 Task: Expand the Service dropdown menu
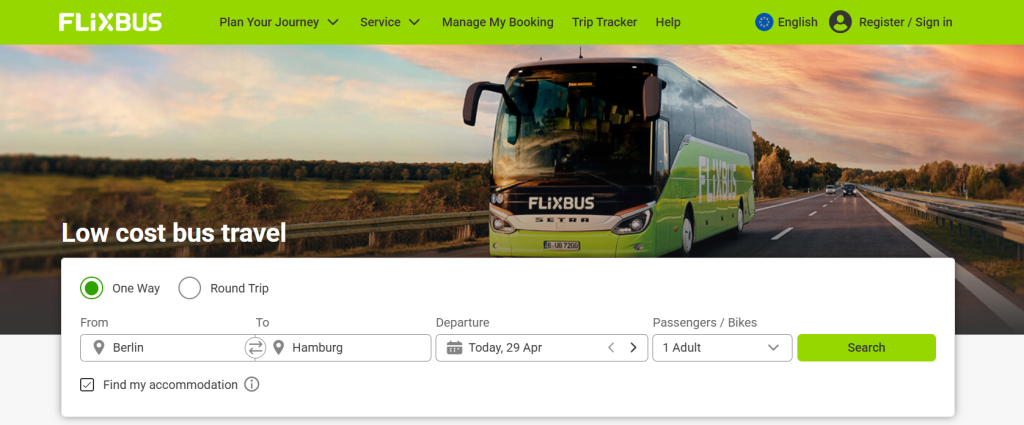[391, 22]
